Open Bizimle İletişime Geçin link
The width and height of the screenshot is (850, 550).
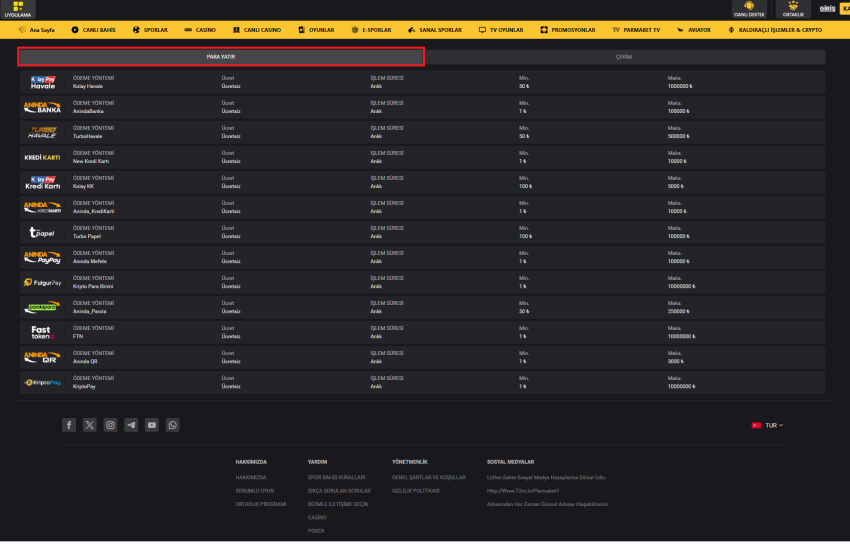(338, 504)
